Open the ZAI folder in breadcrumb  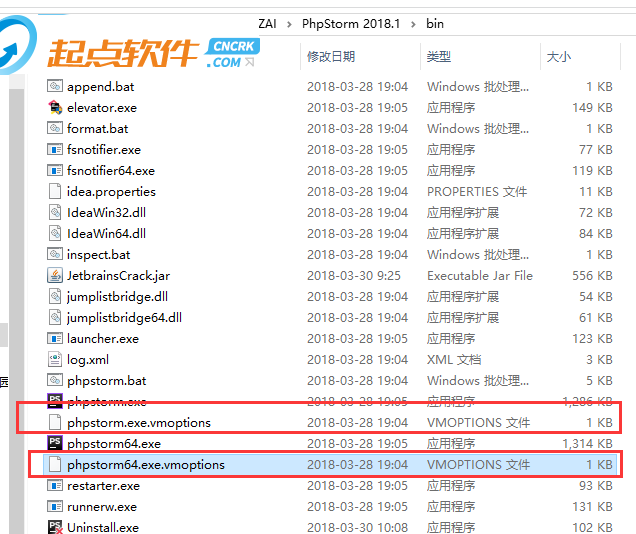coord(267,24)
